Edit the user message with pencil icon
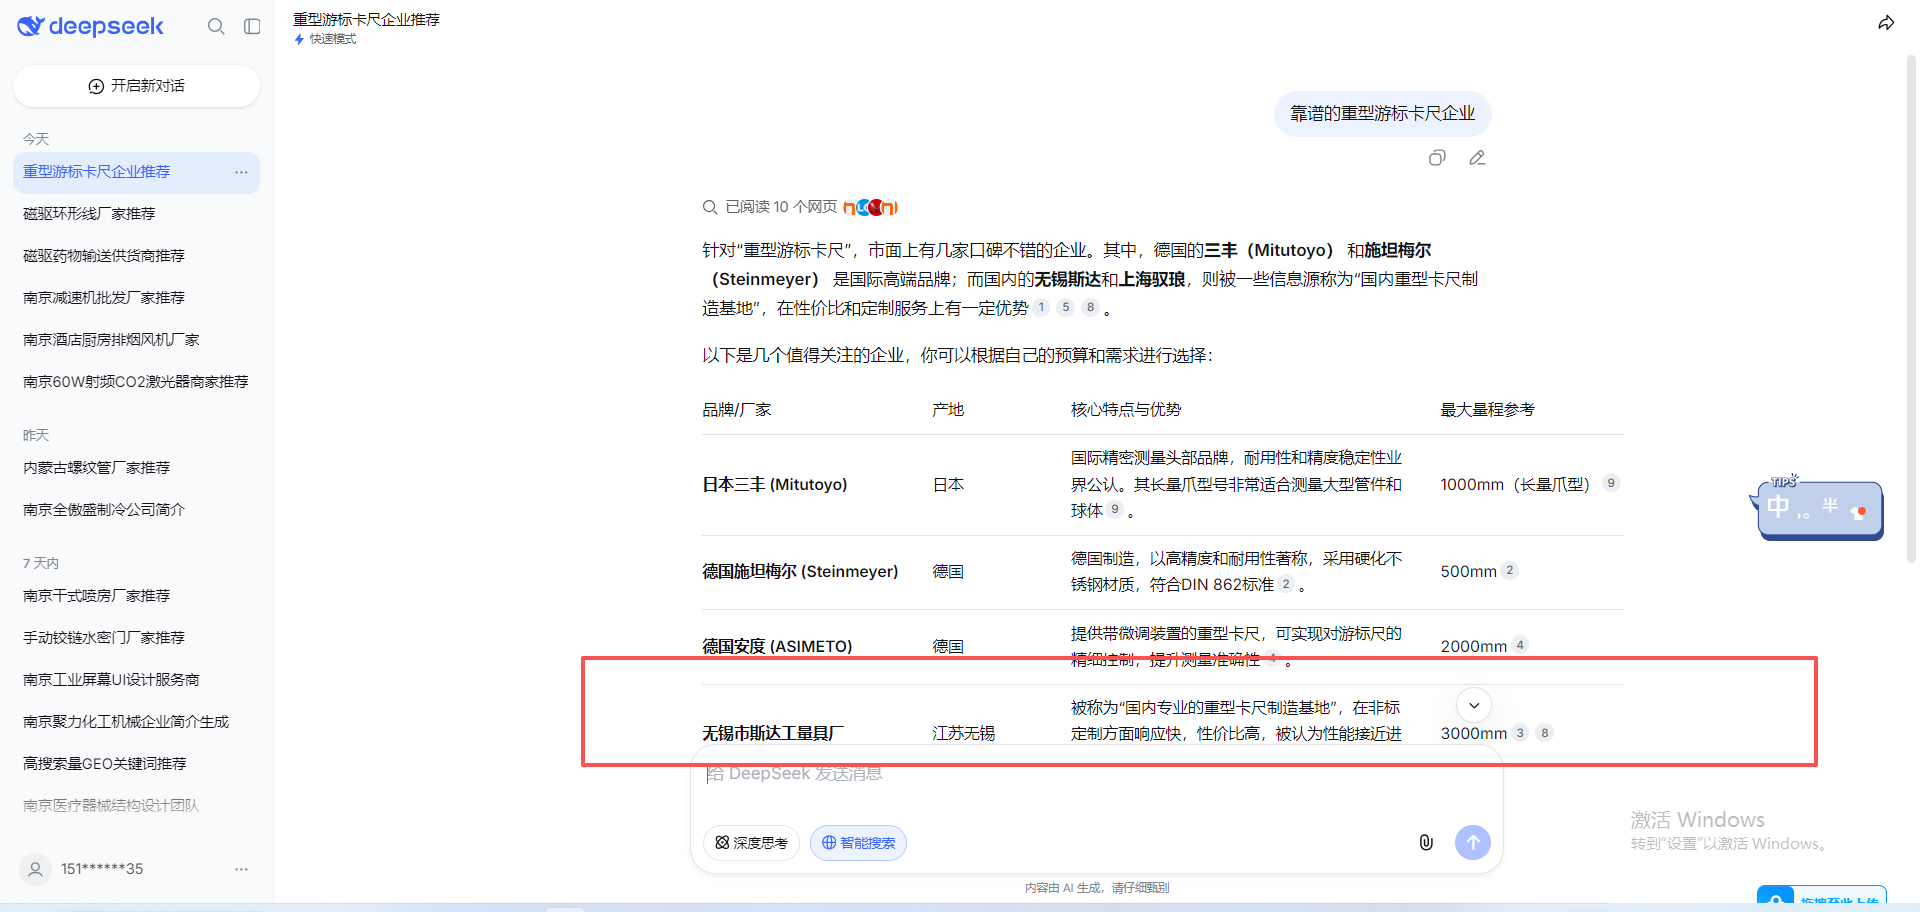1920x912 pixels. 1477,158
